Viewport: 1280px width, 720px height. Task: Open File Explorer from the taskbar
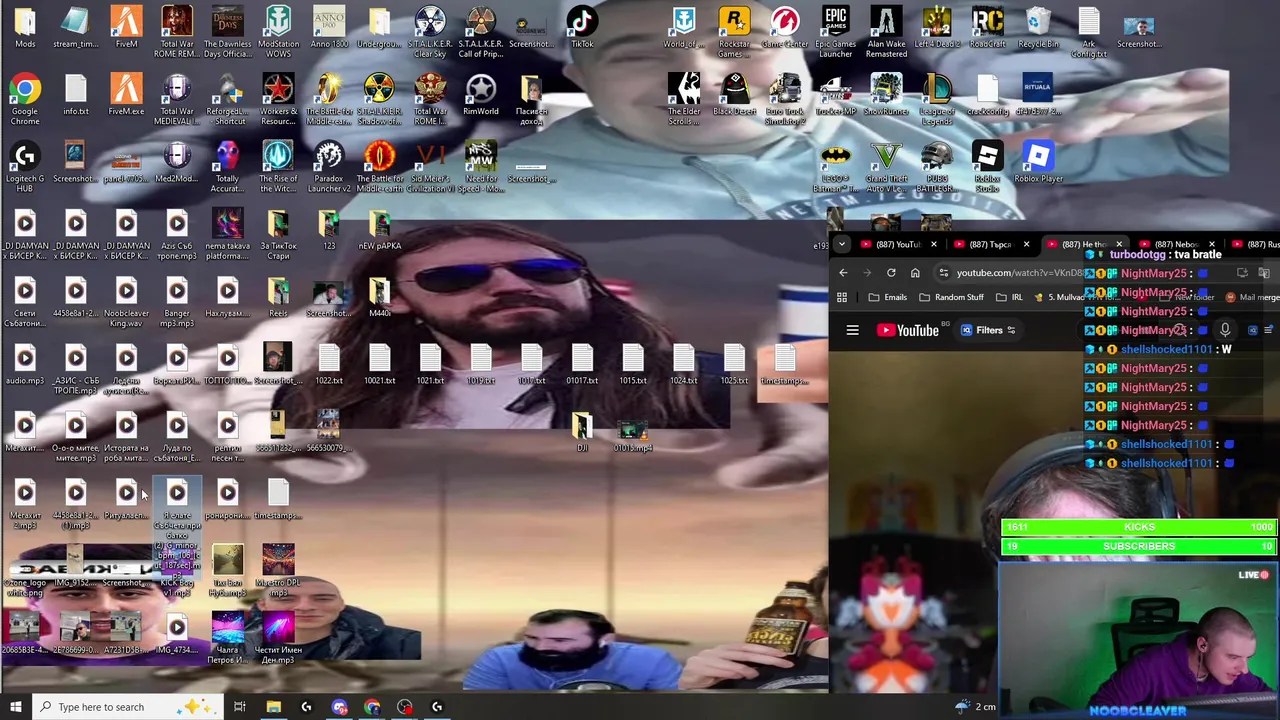tap(273, 707)
